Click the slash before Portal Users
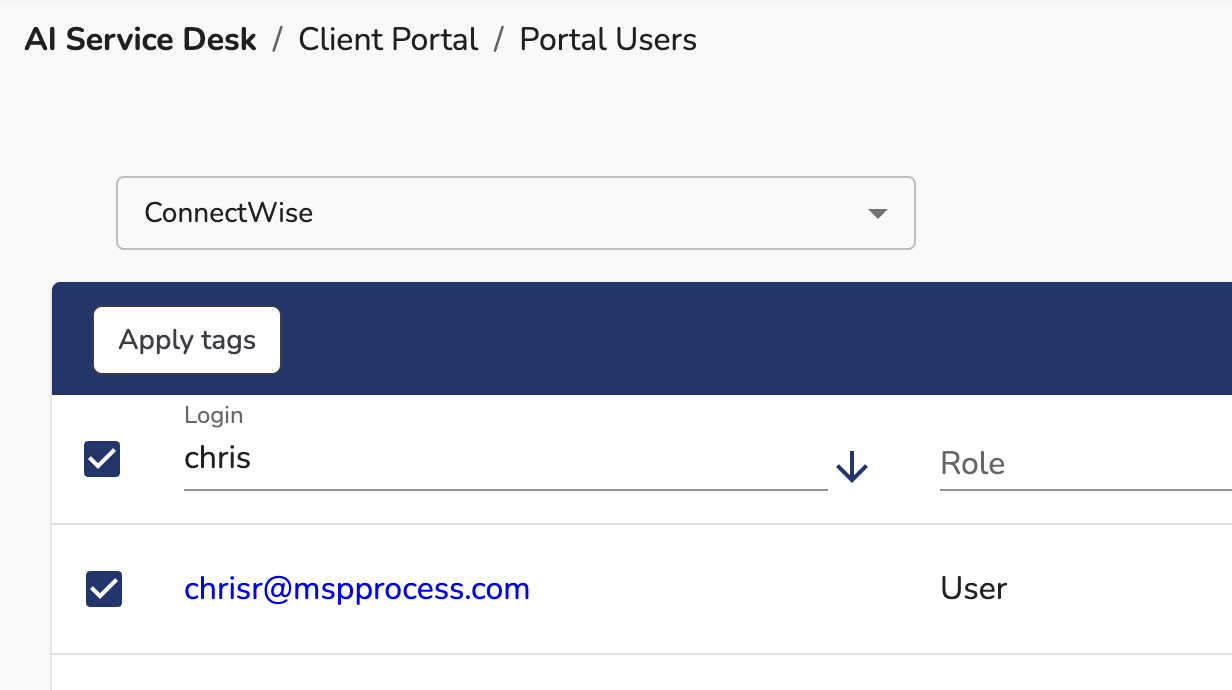Image resolution: width=1232 pixels, height=690 pixels. [499, 40]
